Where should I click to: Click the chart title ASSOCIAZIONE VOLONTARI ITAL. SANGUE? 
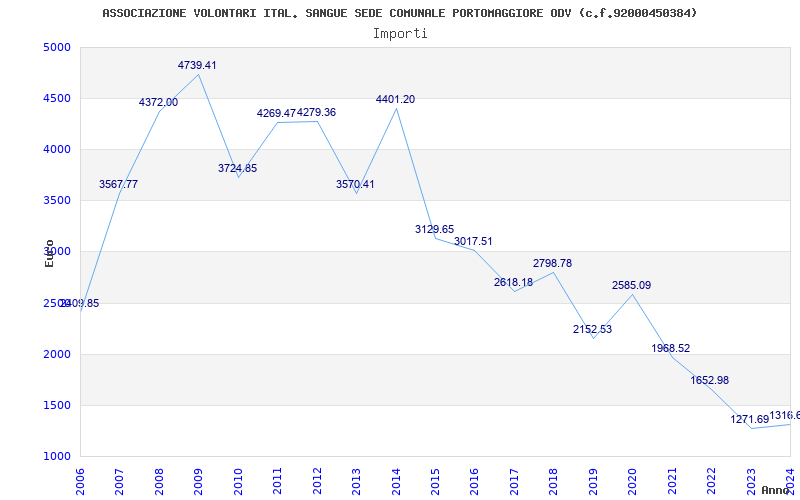coord(399,13)
